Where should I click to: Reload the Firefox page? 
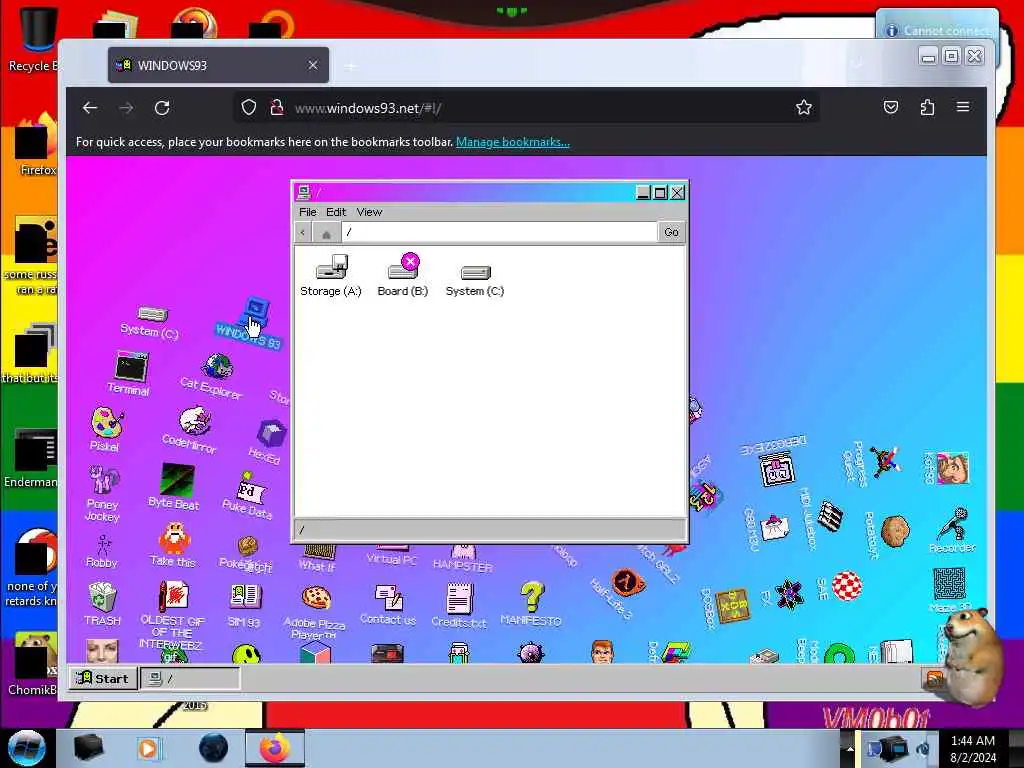coord(162,108)
